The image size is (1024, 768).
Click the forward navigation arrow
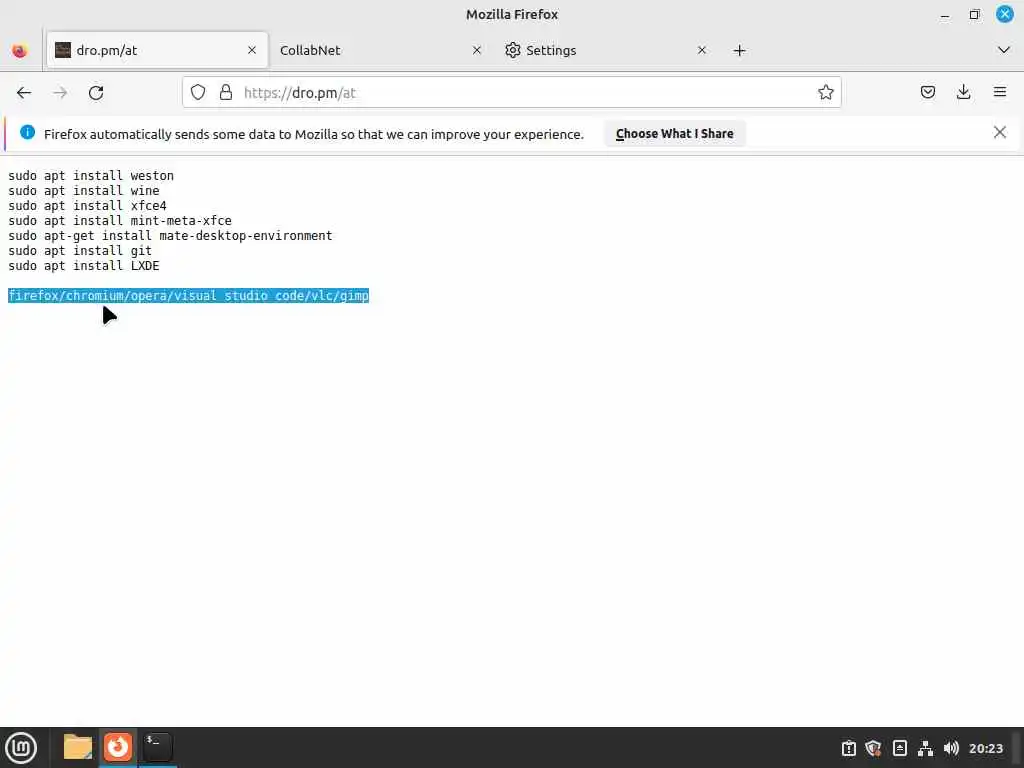pos(60,93)
